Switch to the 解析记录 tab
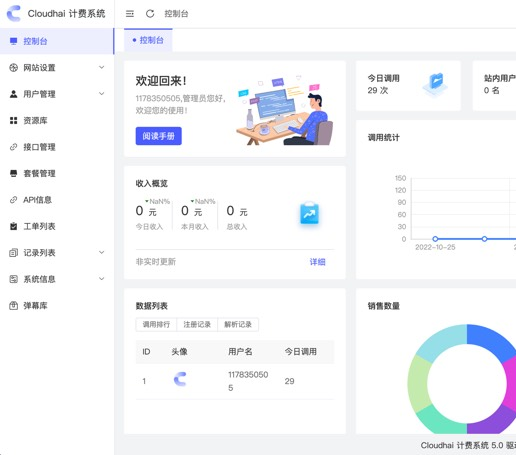Screen dimensions: 516x455 pyautogui.click(x=238, y=324)
